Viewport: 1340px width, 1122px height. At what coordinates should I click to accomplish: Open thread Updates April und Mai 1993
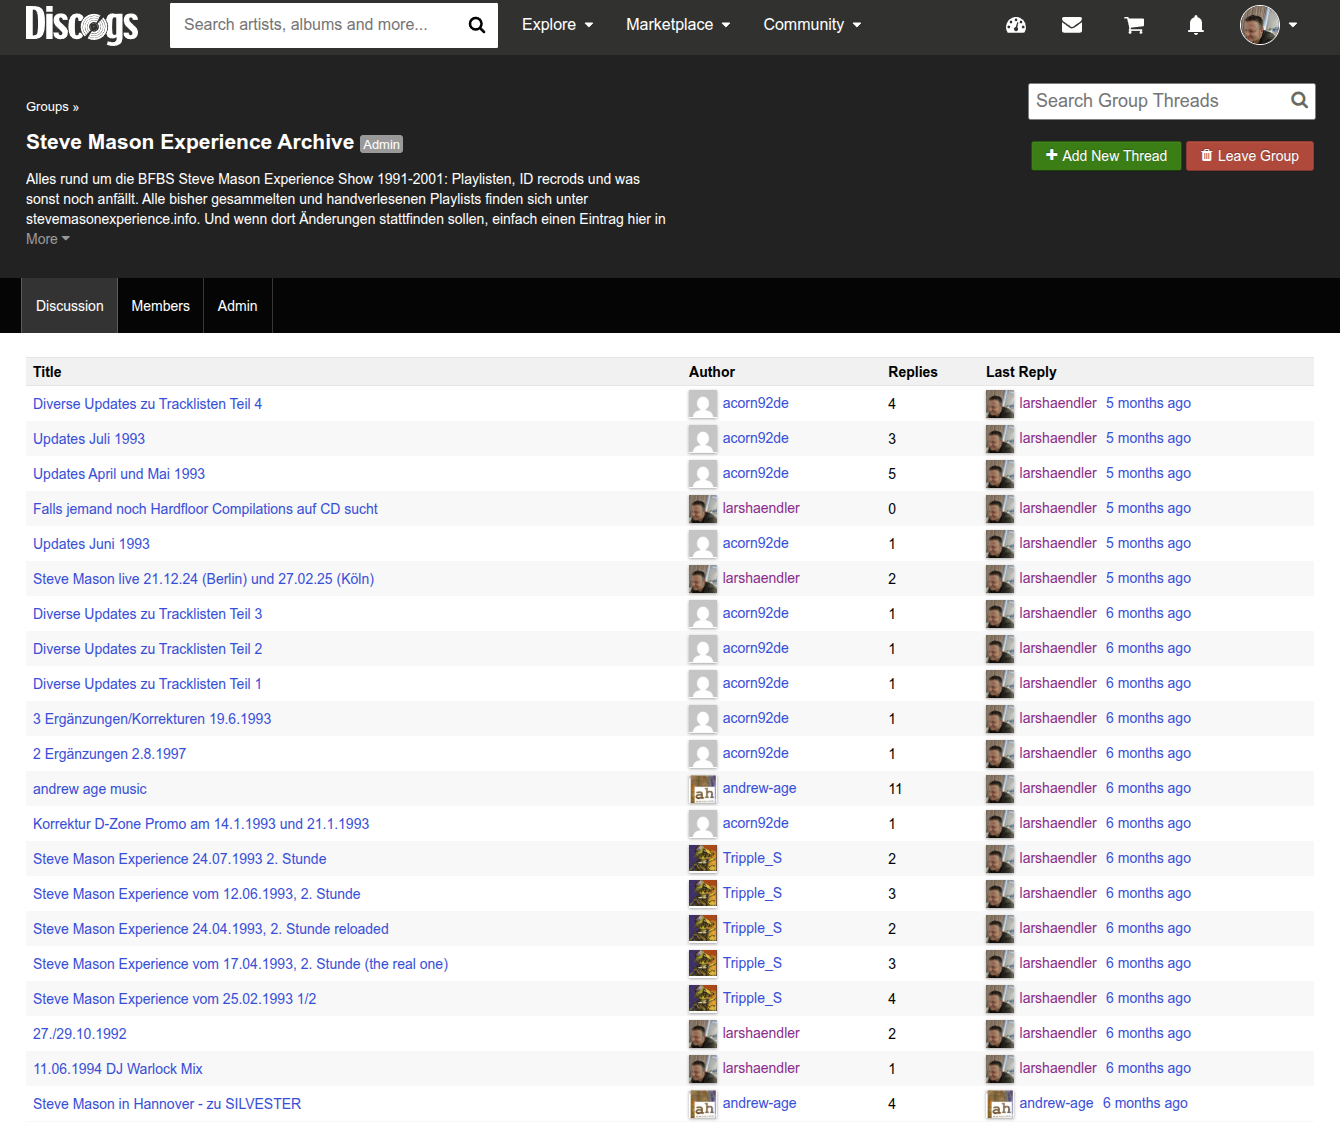coord(119,474)
